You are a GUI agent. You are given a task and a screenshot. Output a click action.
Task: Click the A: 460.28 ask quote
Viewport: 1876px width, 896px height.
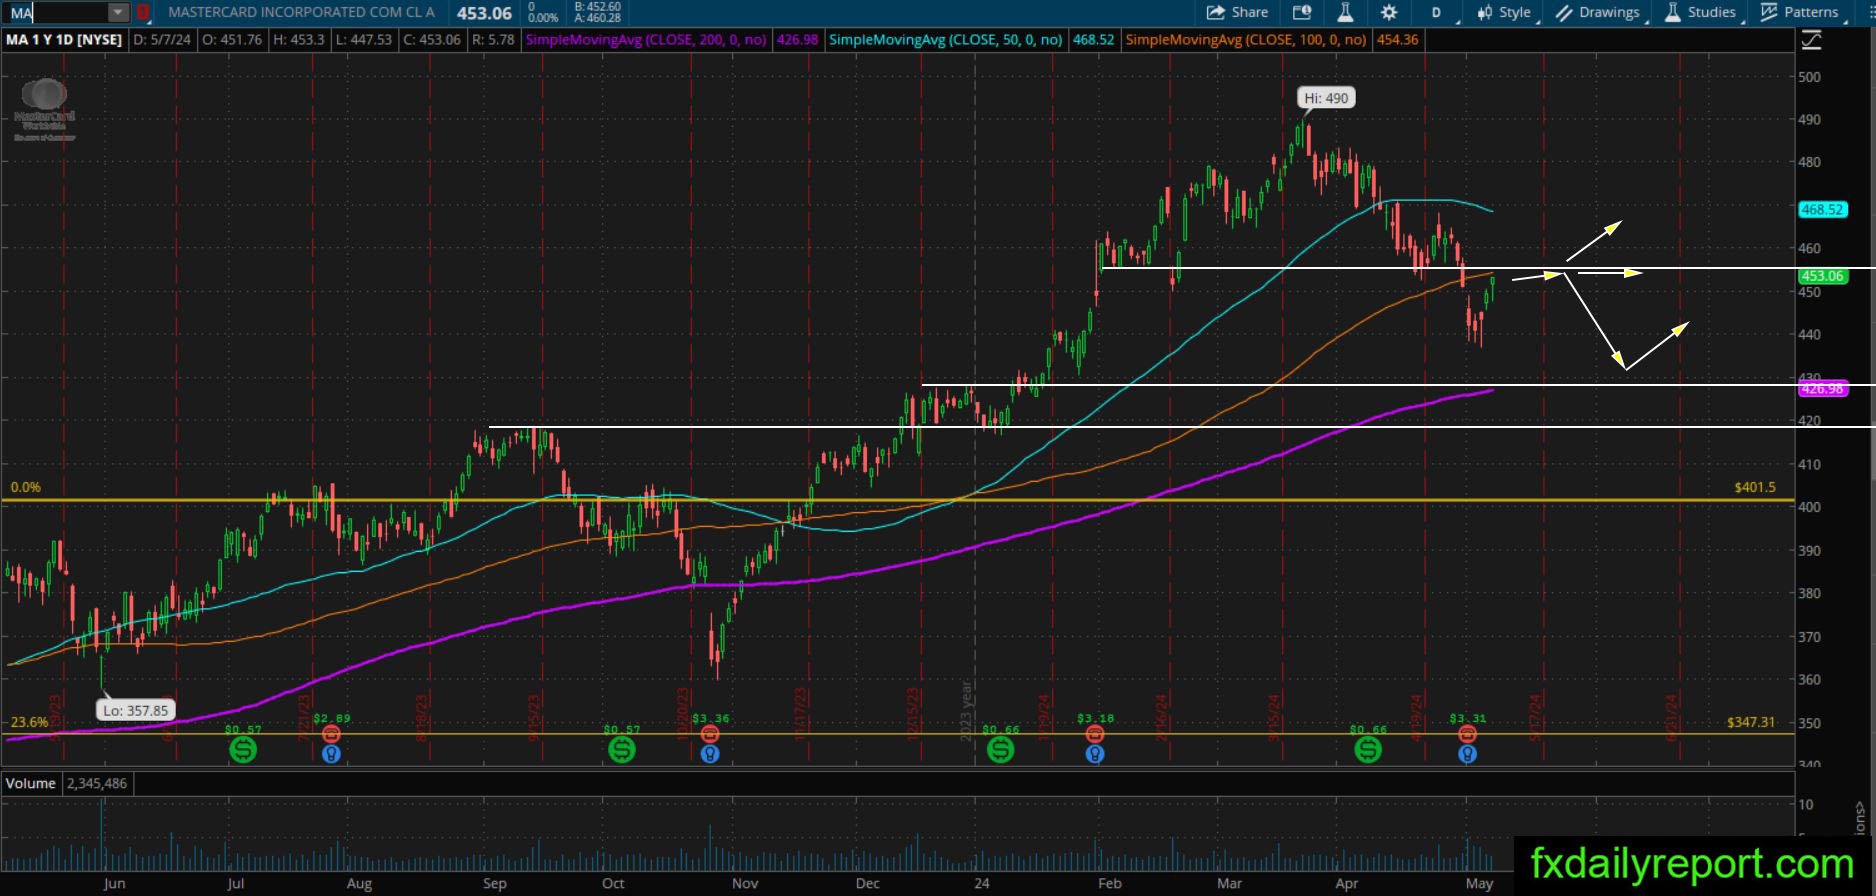click(x=598, y=18)
